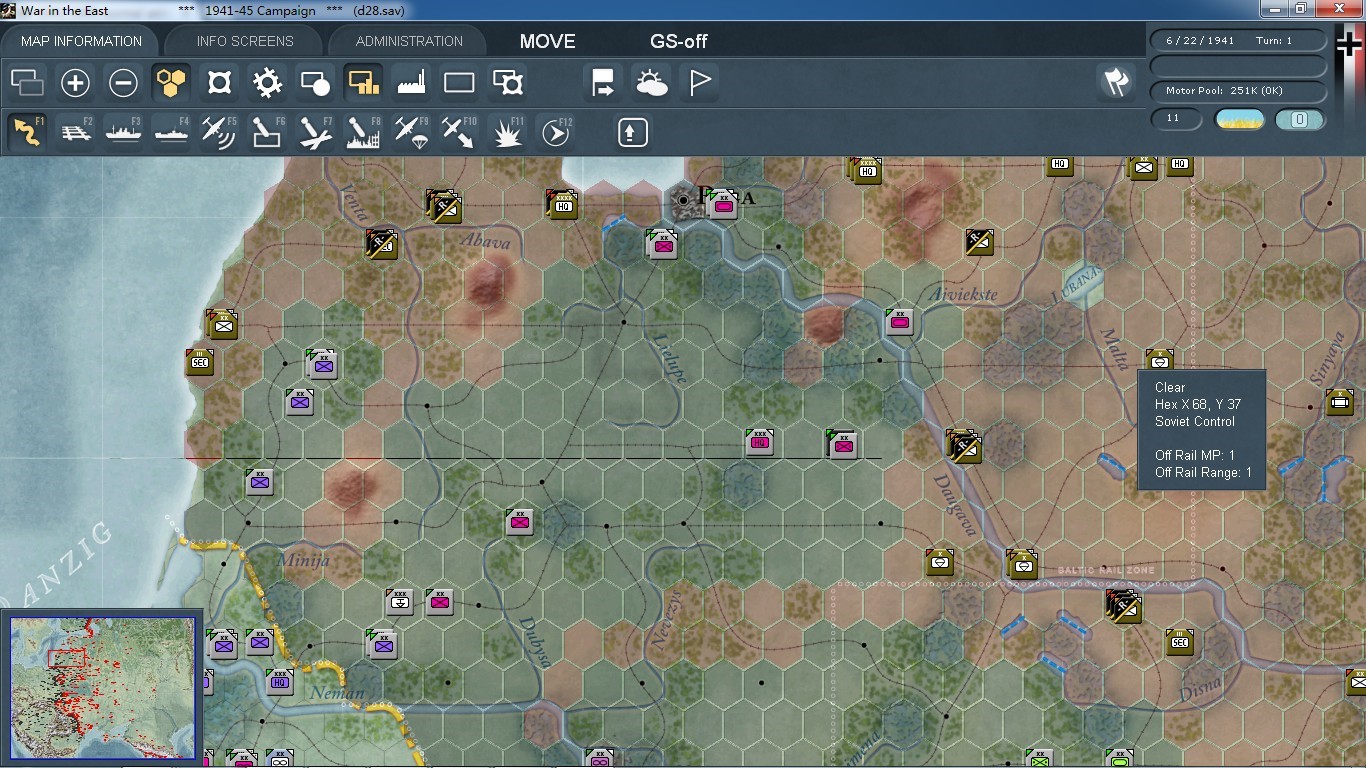Screen dimensions: 1366x768
Task: Click the sky and wheat field indicator
Action: pos(1239,120)
